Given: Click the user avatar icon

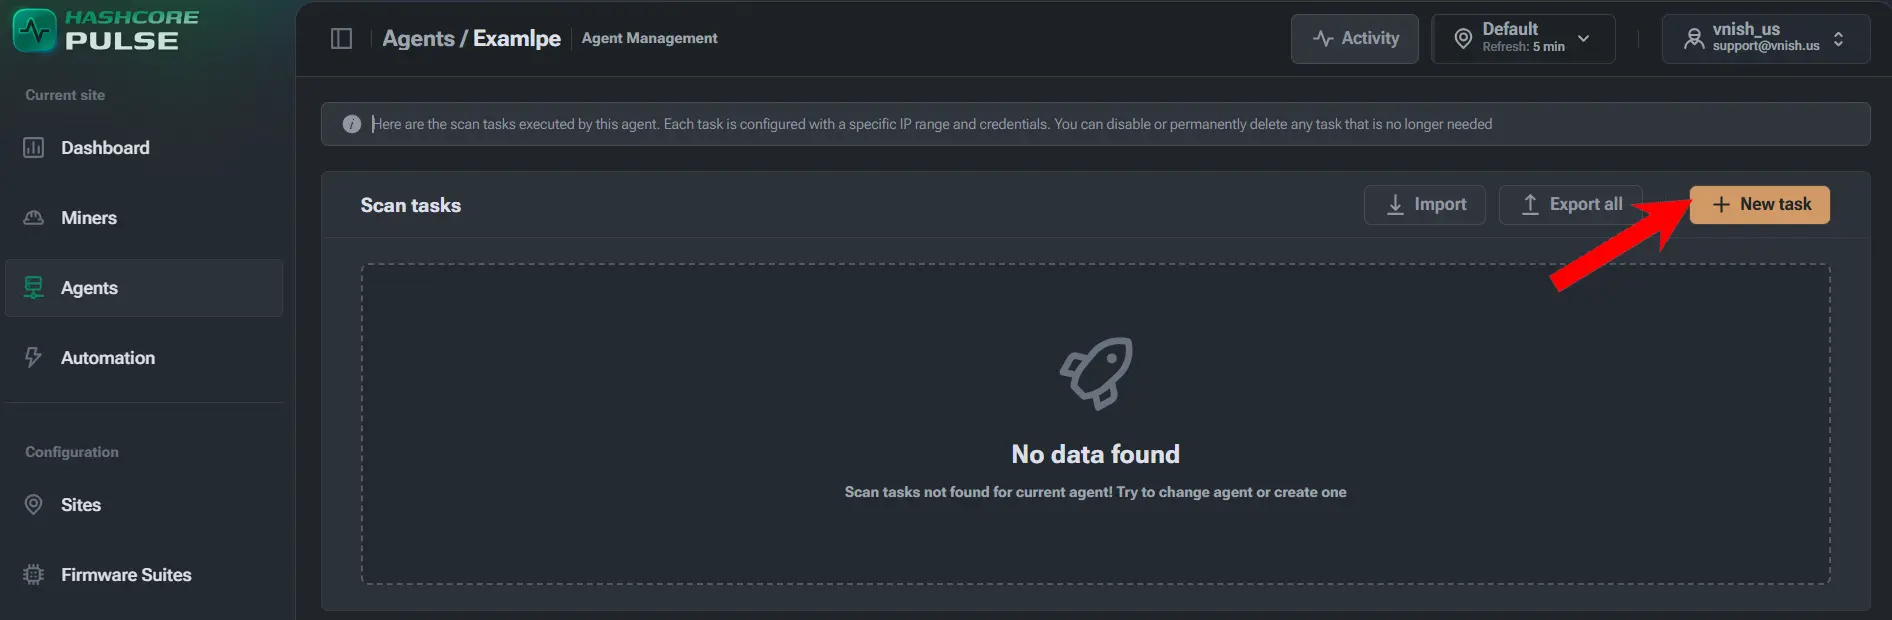Looking at the screenshot, I should click(1694, 39).
